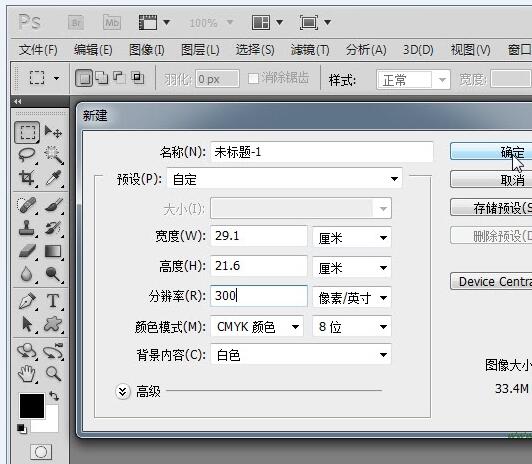Open the 高度 unit dropdown showing 厘米

(352, 267)
